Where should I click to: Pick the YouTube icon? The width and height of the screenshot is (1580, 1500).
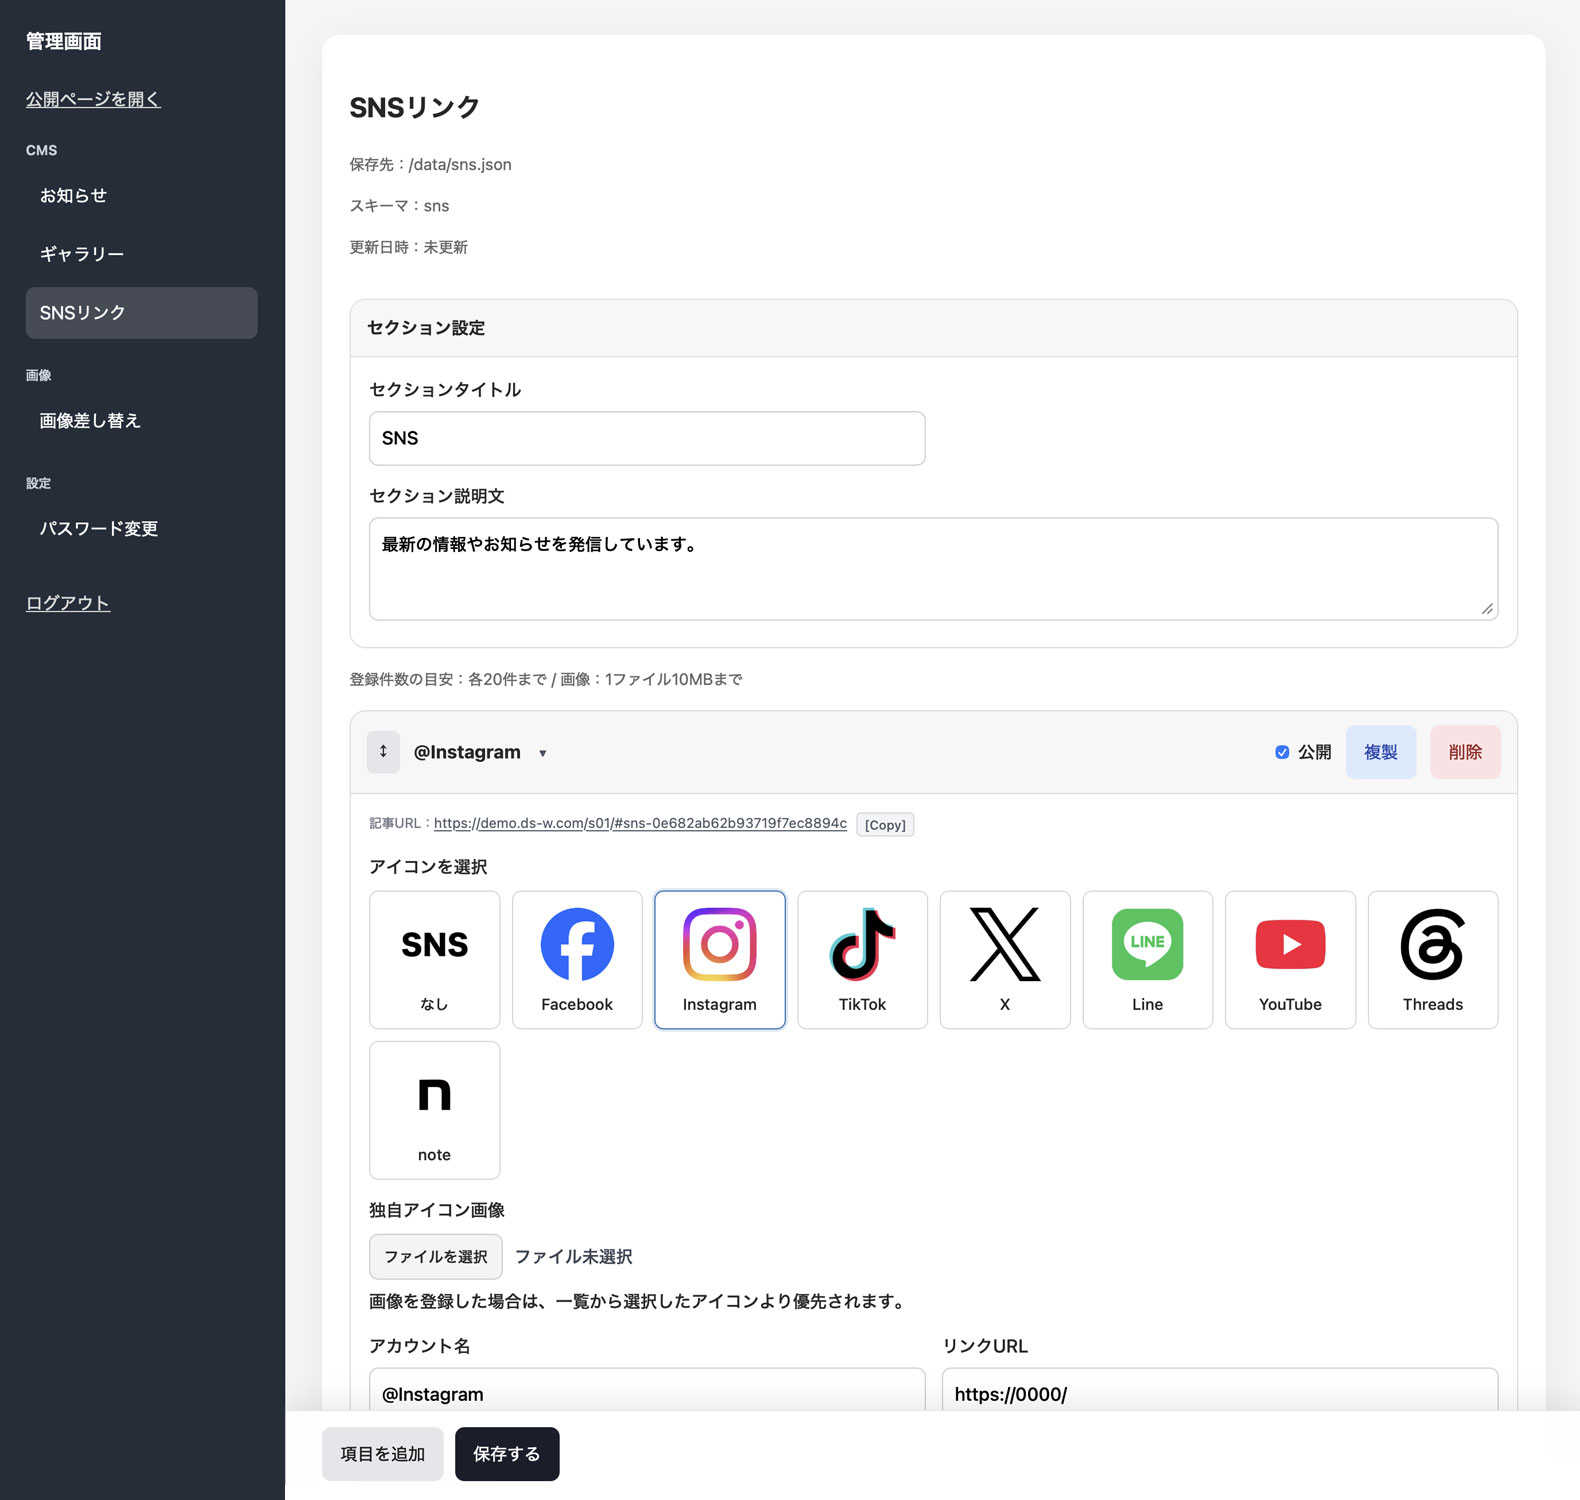tap(1290, 959)
